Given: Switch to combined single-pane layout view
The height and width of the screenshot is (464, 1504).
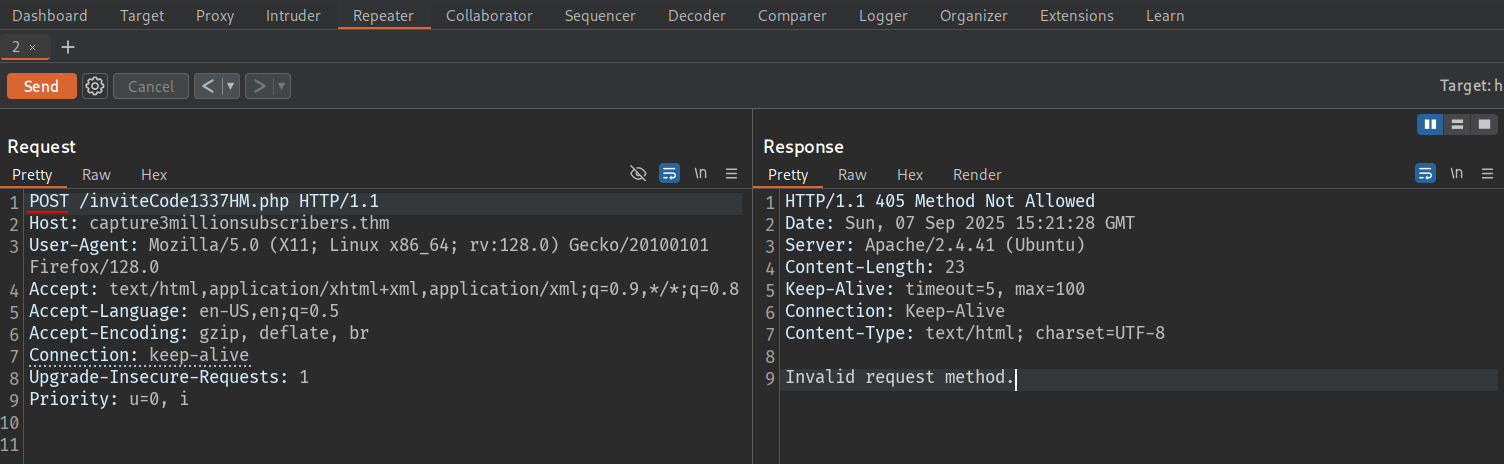Looking at the screenshot, I should tap(1484, 124).
